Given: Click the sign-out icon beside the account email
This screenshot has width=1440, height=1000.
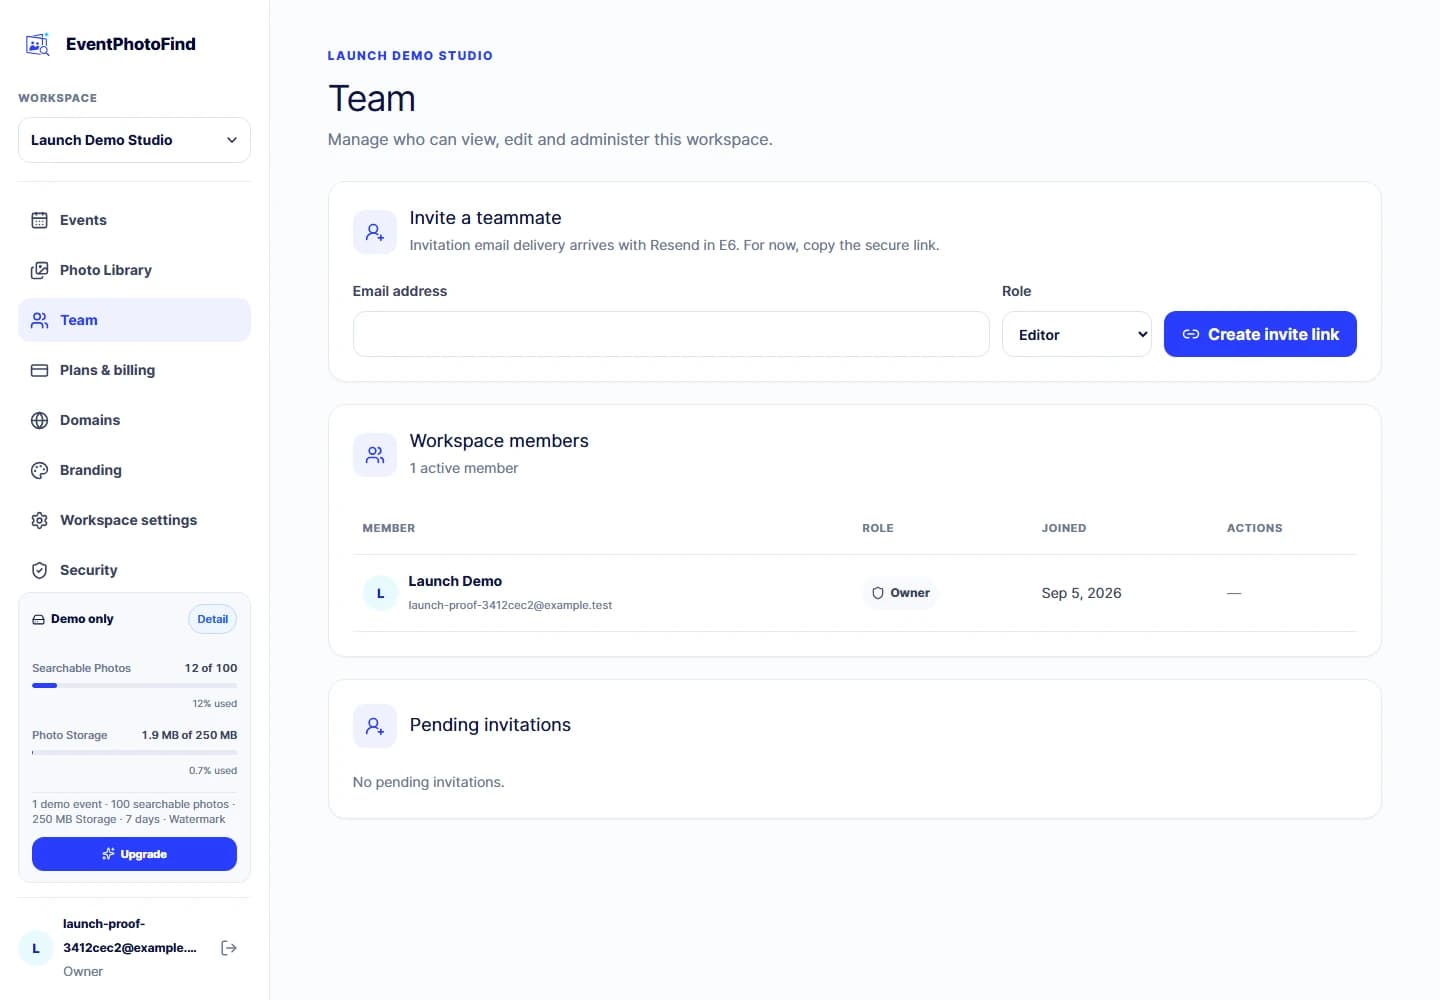Looking at the screenshot, I should point(229,948).
